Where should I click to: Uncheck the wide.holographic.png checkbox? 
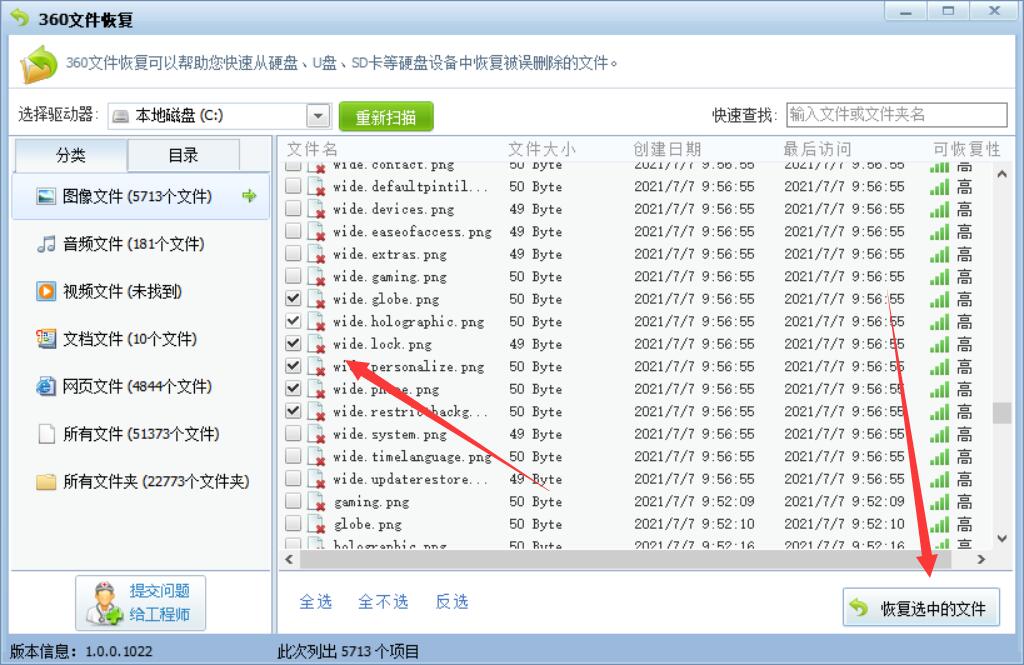coord(293,321)
